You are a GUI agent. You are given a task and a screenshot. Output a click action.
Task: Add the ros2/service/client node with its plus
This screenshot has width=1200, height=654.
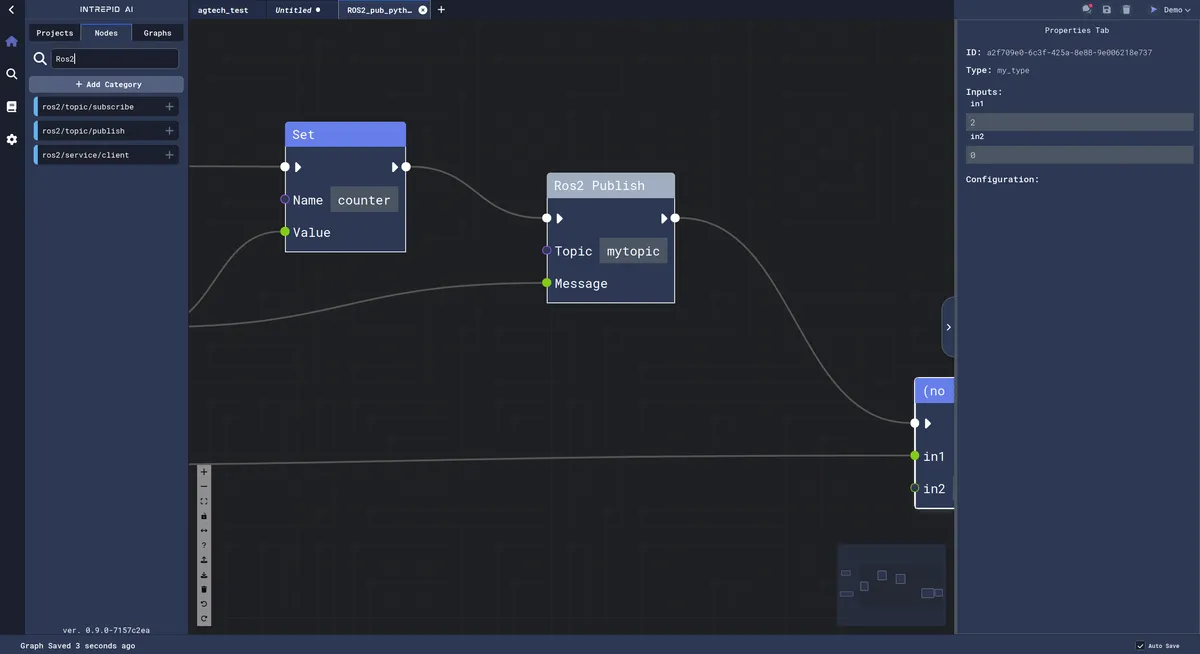click(x=169, y=155)
